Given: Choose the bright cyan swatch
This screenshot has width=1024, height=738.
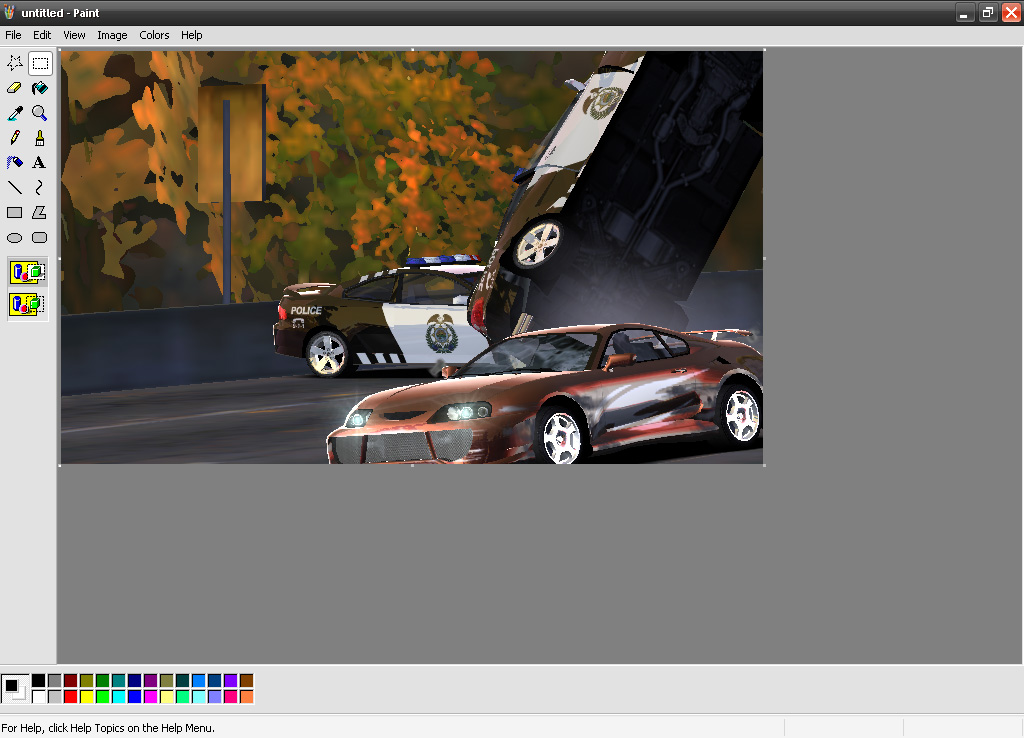Looking at the screenshot, I should (x=118, y=697).
